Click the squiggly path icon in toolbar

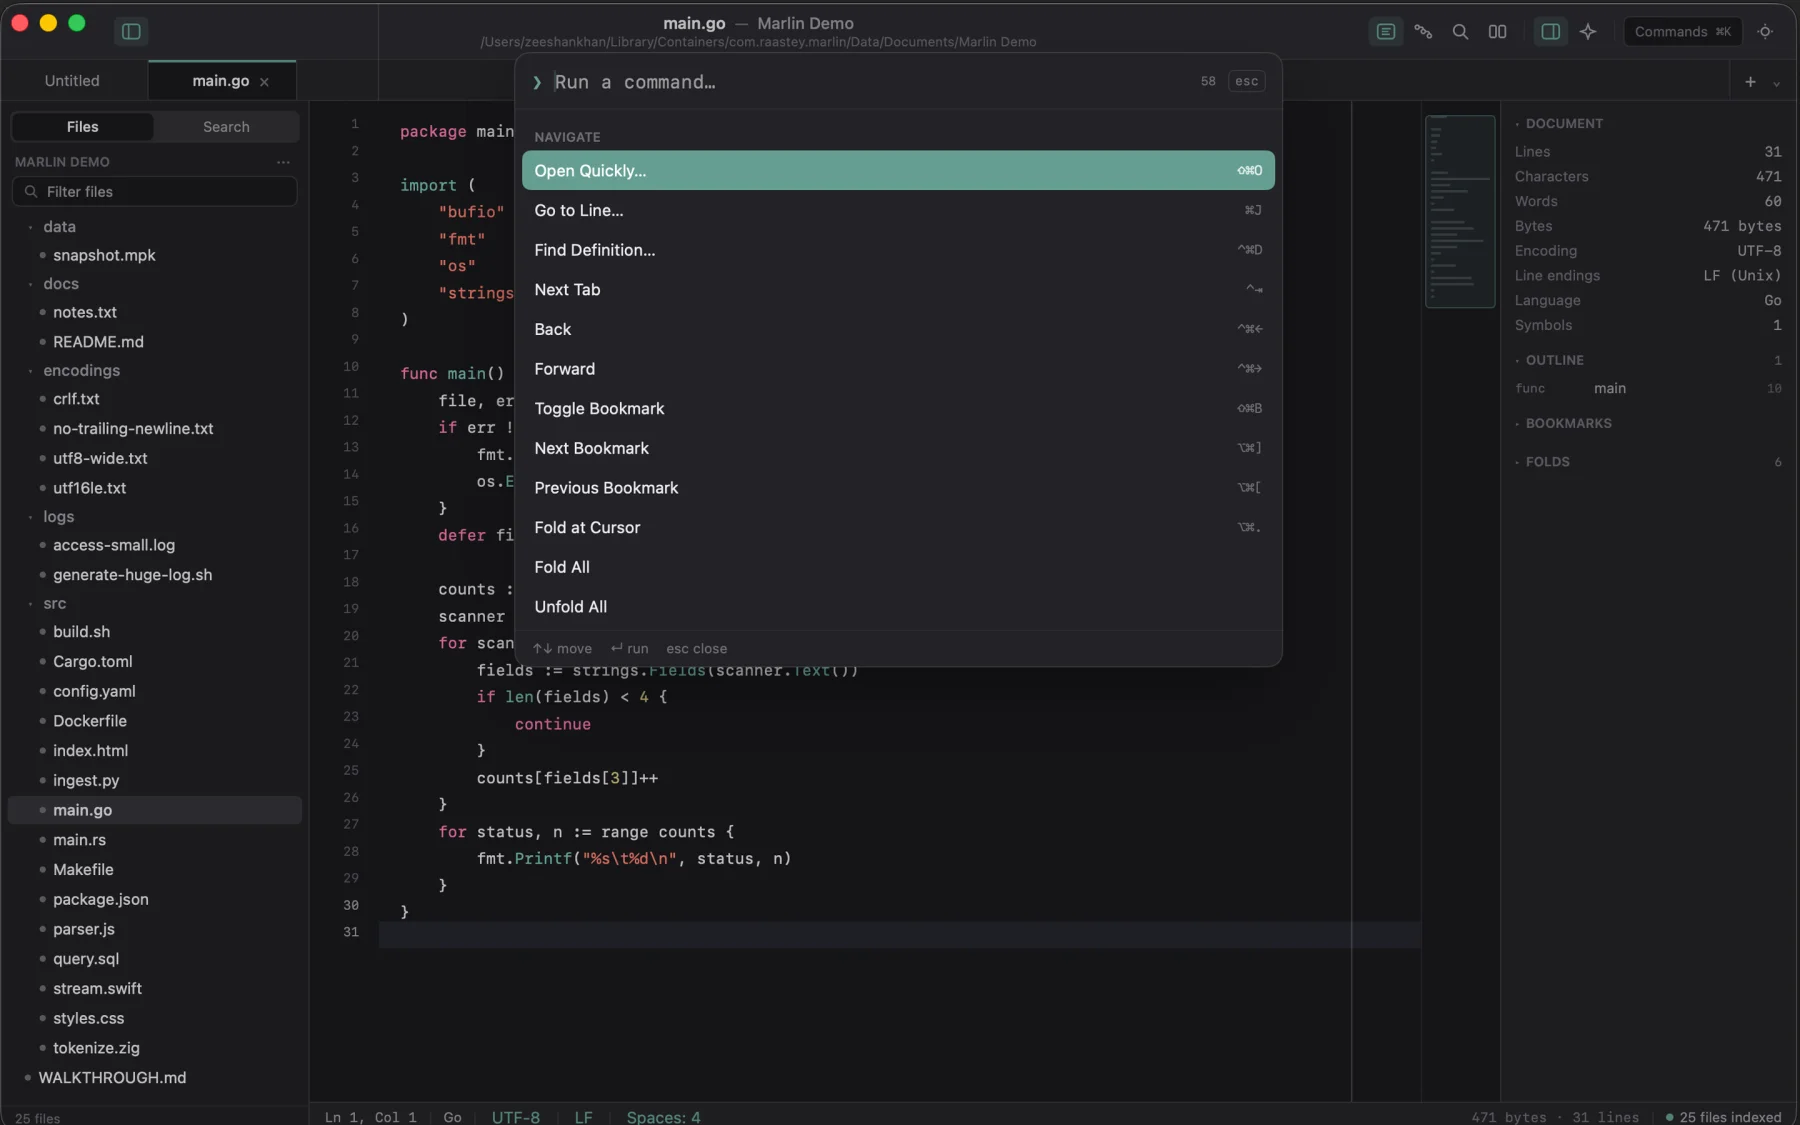(1423, 32)
